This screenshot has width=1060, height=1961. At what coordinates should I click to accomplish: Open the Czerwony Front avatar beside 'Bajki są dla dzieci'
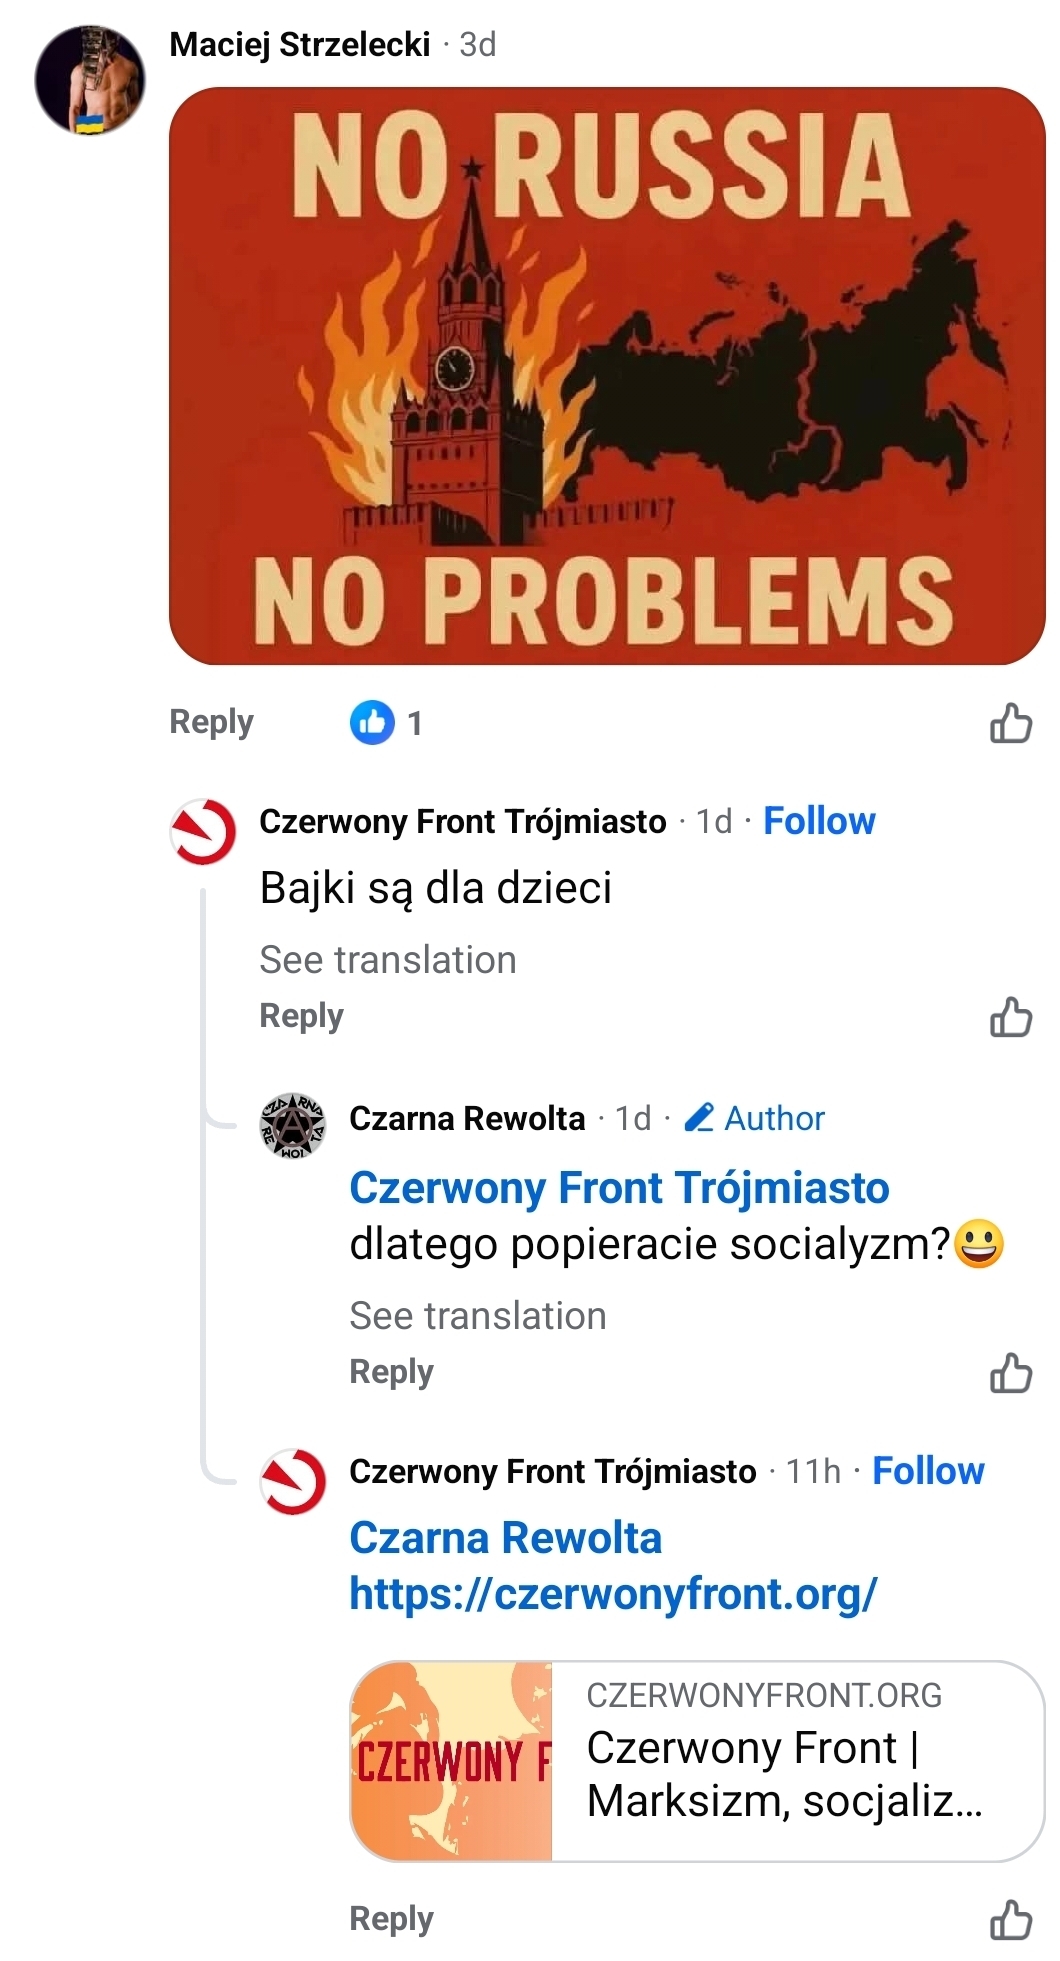[x=203, y=830]
